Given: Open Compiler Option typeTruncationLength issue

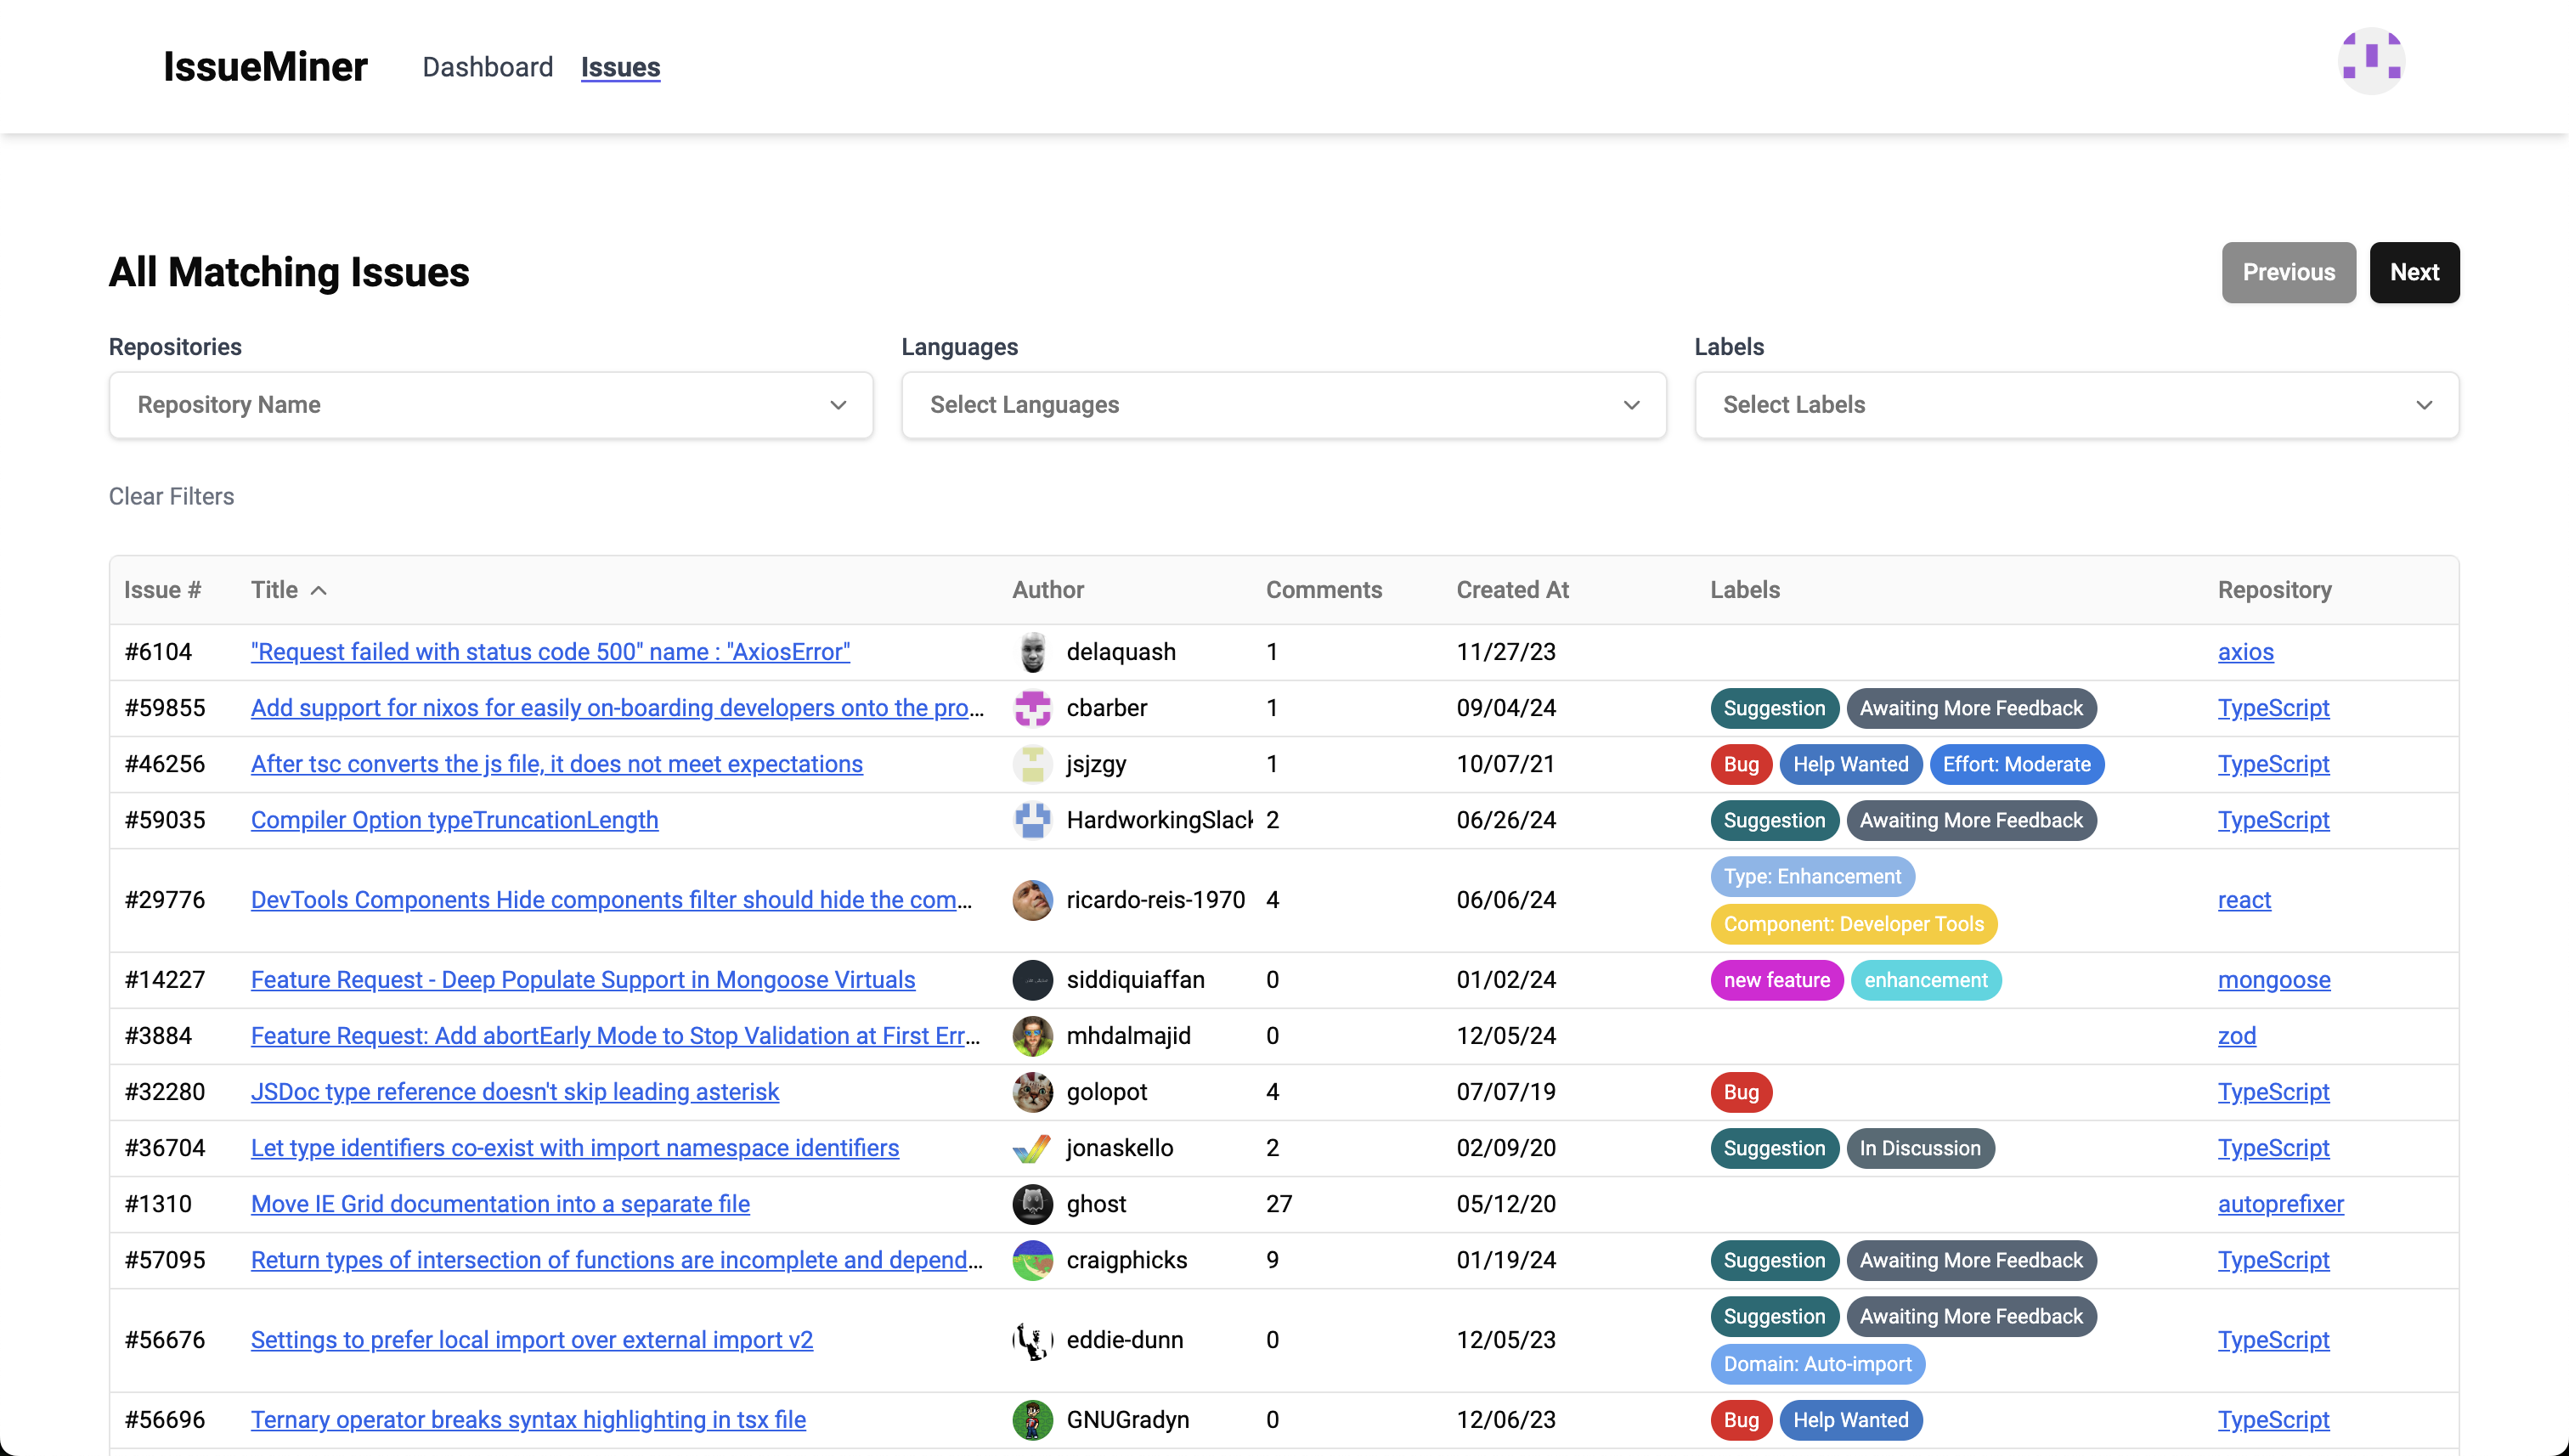Looking at the screenshot, I should tap(454, 820).
